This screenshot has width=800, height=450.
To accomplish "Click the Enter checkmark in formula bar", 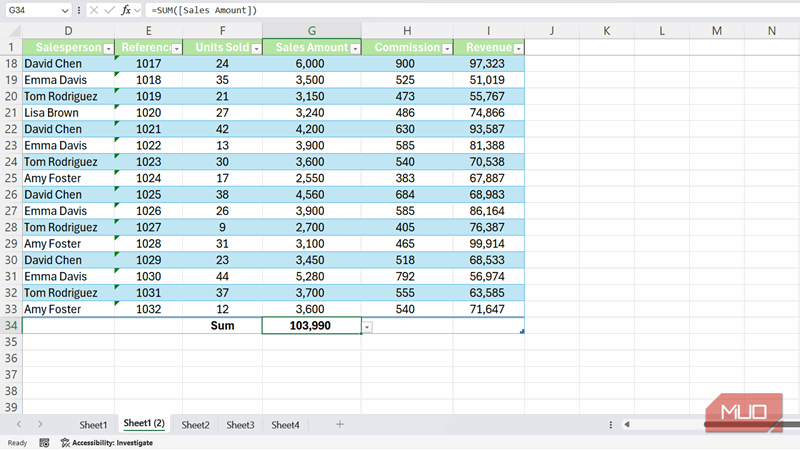I will click(109, 10).
